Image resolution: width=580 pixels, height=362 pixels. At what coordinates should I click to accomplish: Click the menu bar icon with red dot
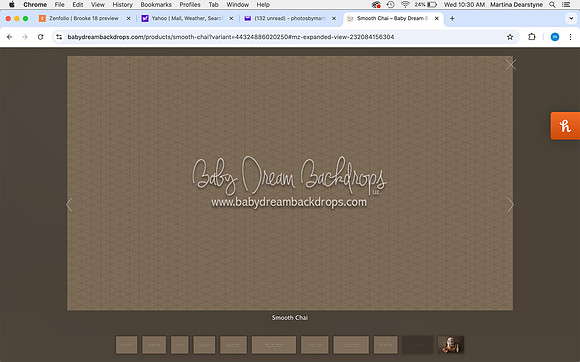click(376, 4)
